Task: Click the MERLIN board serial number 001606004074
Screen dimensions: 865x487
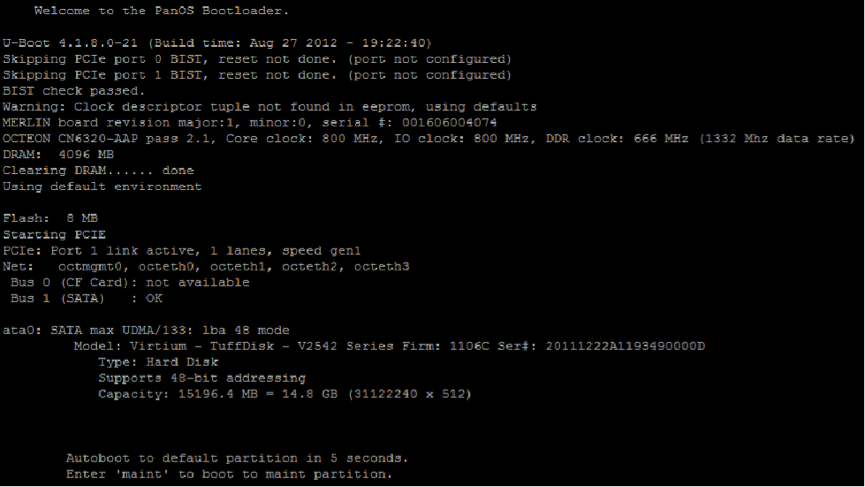Action: [449, 122]
